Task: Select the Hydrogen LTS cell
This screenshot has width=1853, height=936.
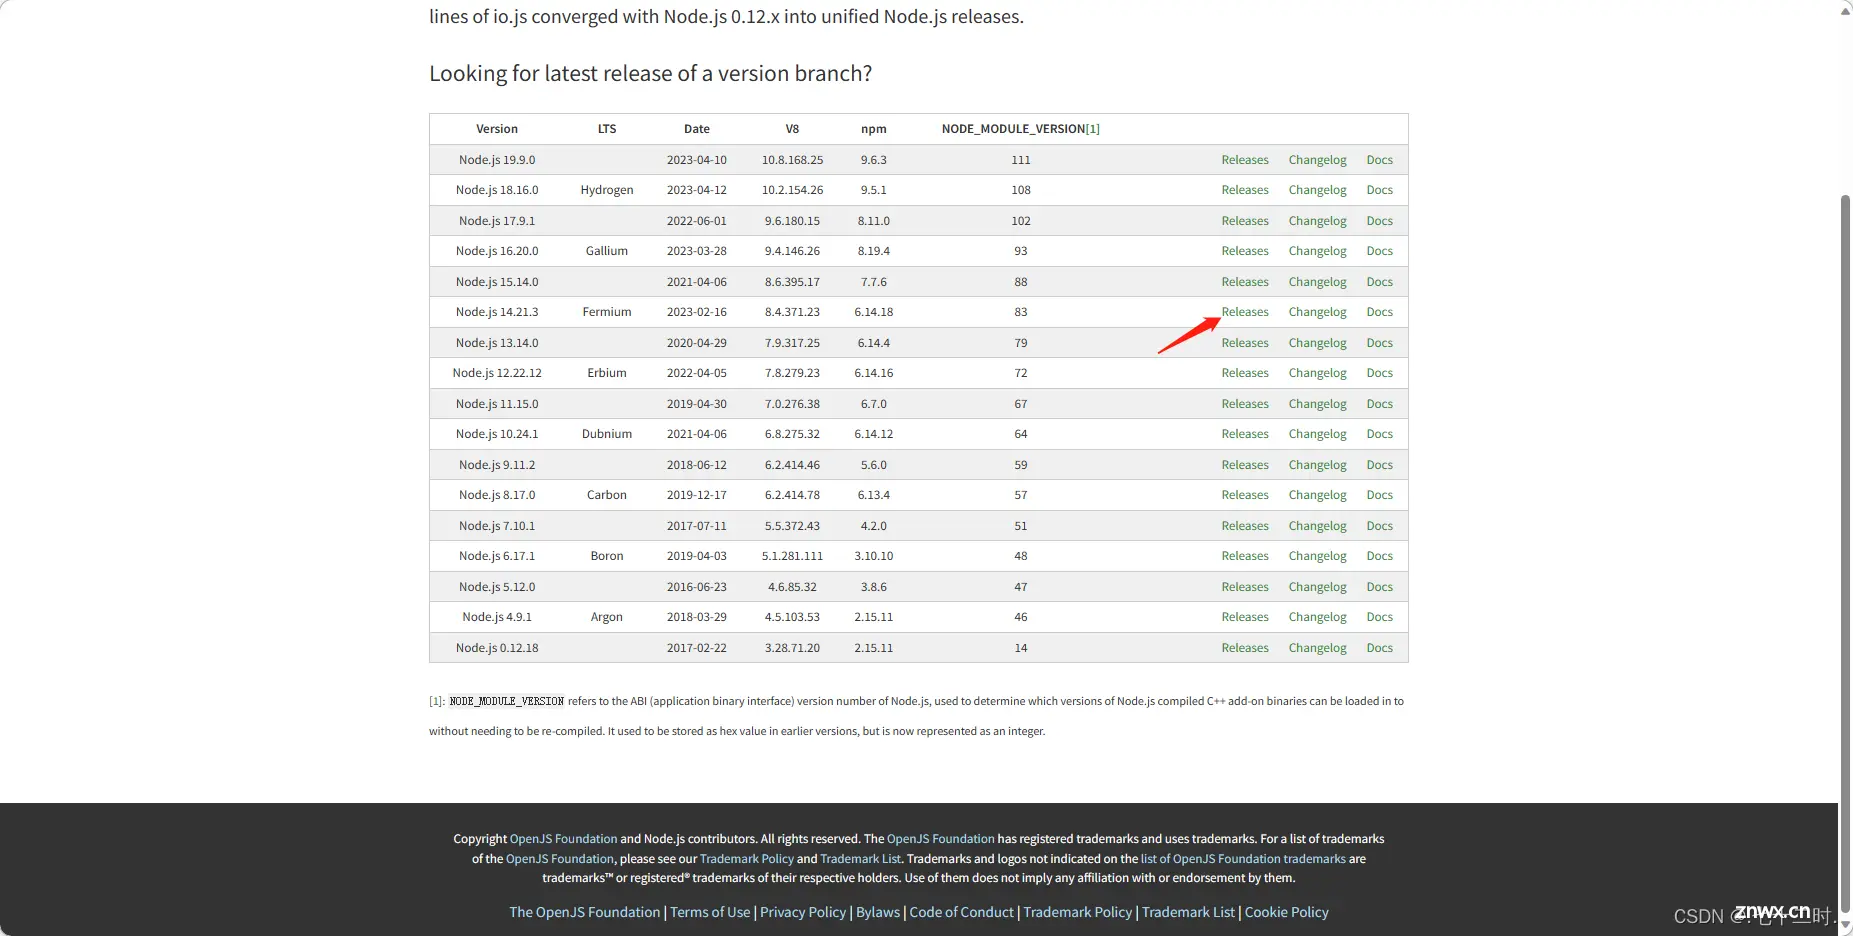Action: pos(607,190)
